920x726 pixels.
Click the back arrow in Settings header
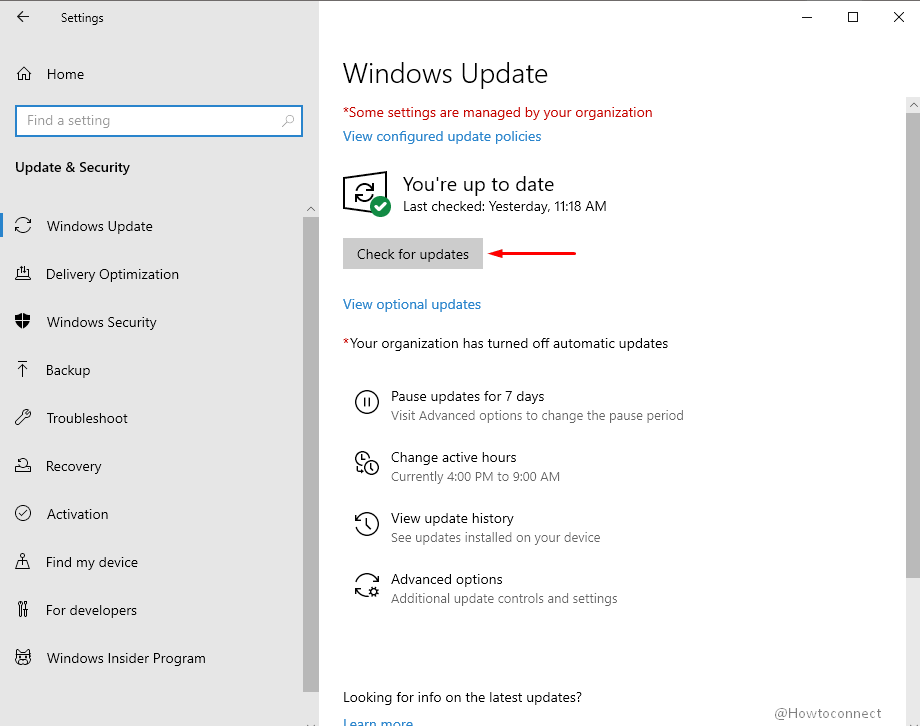click(23, 17)
